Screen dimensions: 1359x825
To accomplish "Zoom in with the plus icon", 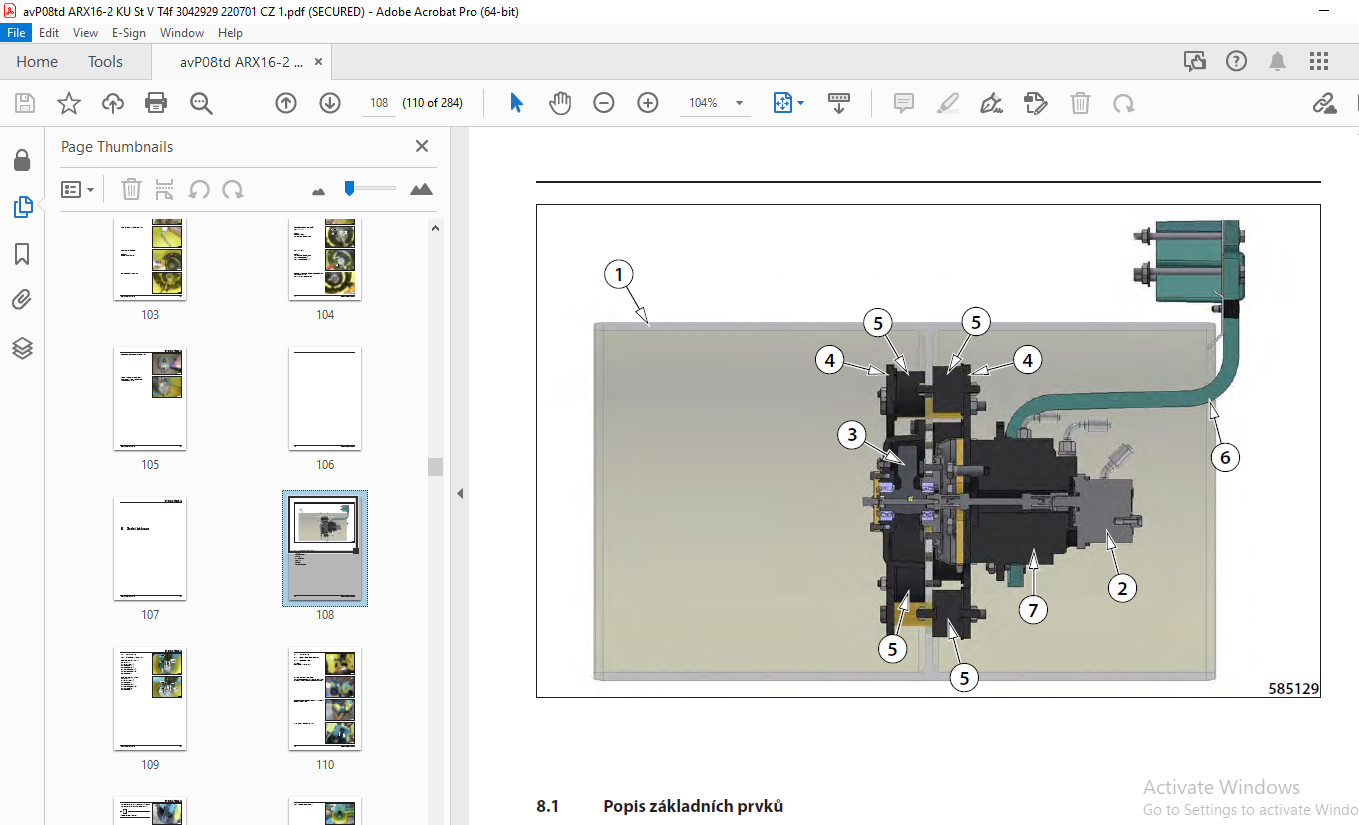I will point(648,103).
